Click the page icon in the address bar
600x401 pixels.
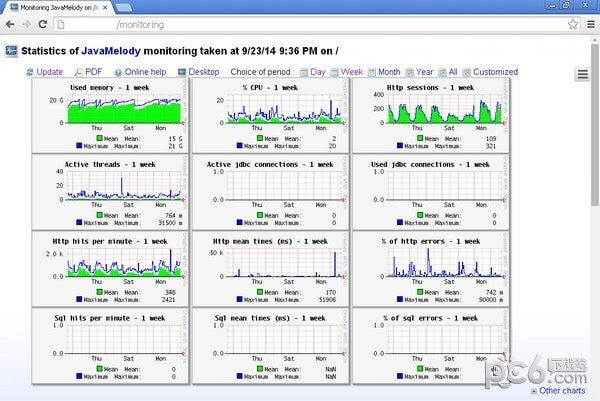[x=61, y=25]
